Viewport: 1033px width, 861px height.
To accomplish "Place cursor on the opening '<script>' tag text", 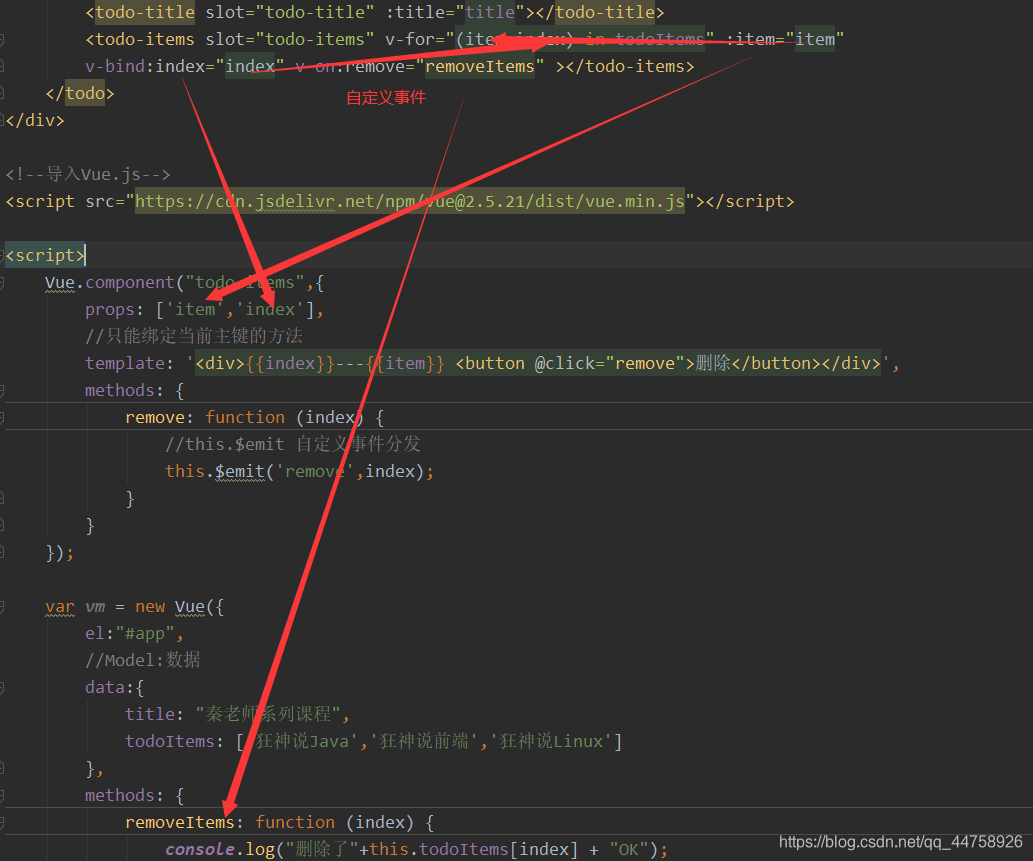I will pos(45,256).
